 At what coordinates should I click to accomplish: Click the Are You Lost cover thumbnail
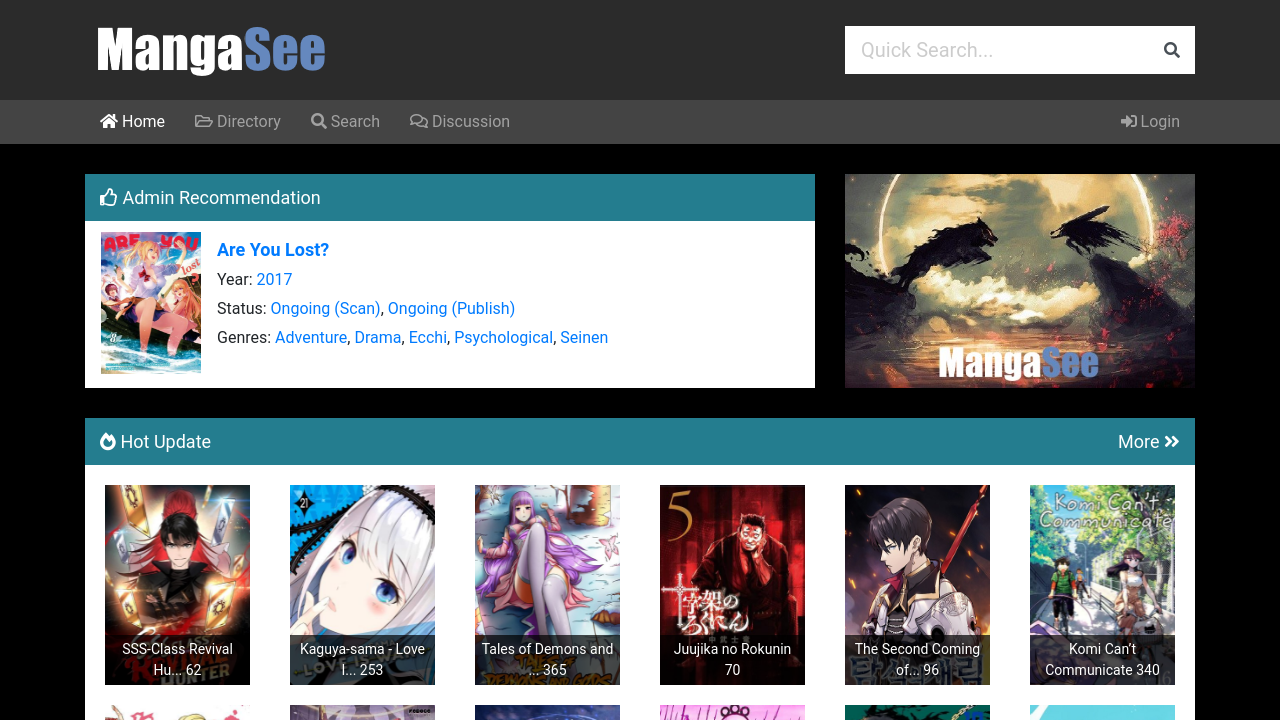pyautogui.click(x=151, y=303)
